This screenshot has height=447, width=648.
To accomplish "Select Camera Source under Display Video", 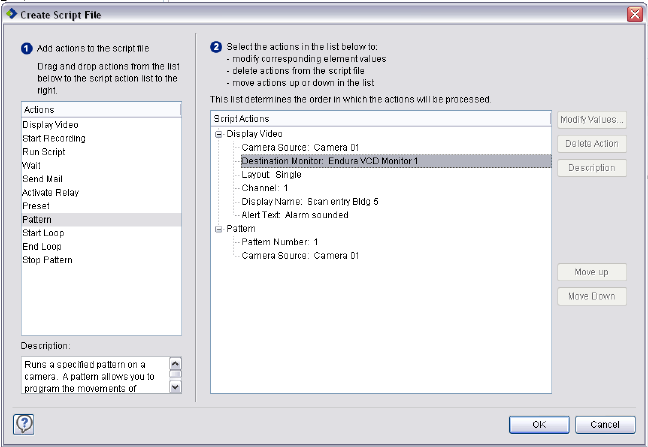I will point(300,147).
